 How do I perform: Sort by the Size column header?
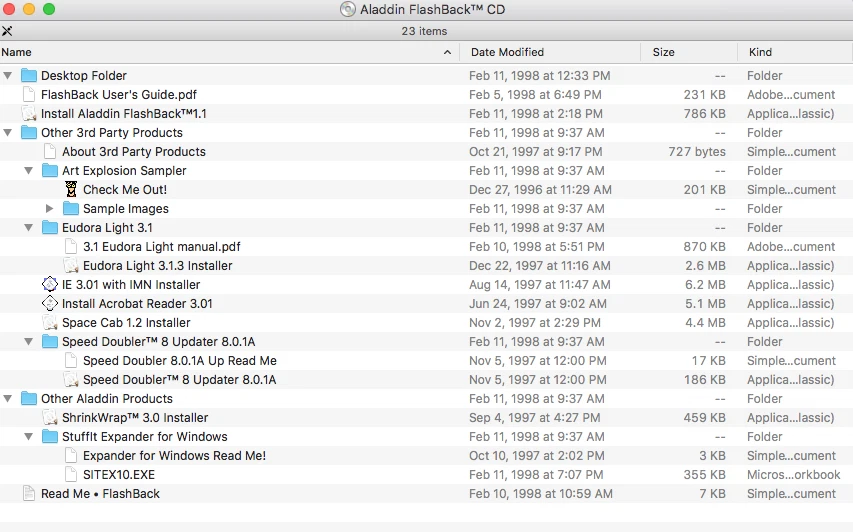click(689, 52)
